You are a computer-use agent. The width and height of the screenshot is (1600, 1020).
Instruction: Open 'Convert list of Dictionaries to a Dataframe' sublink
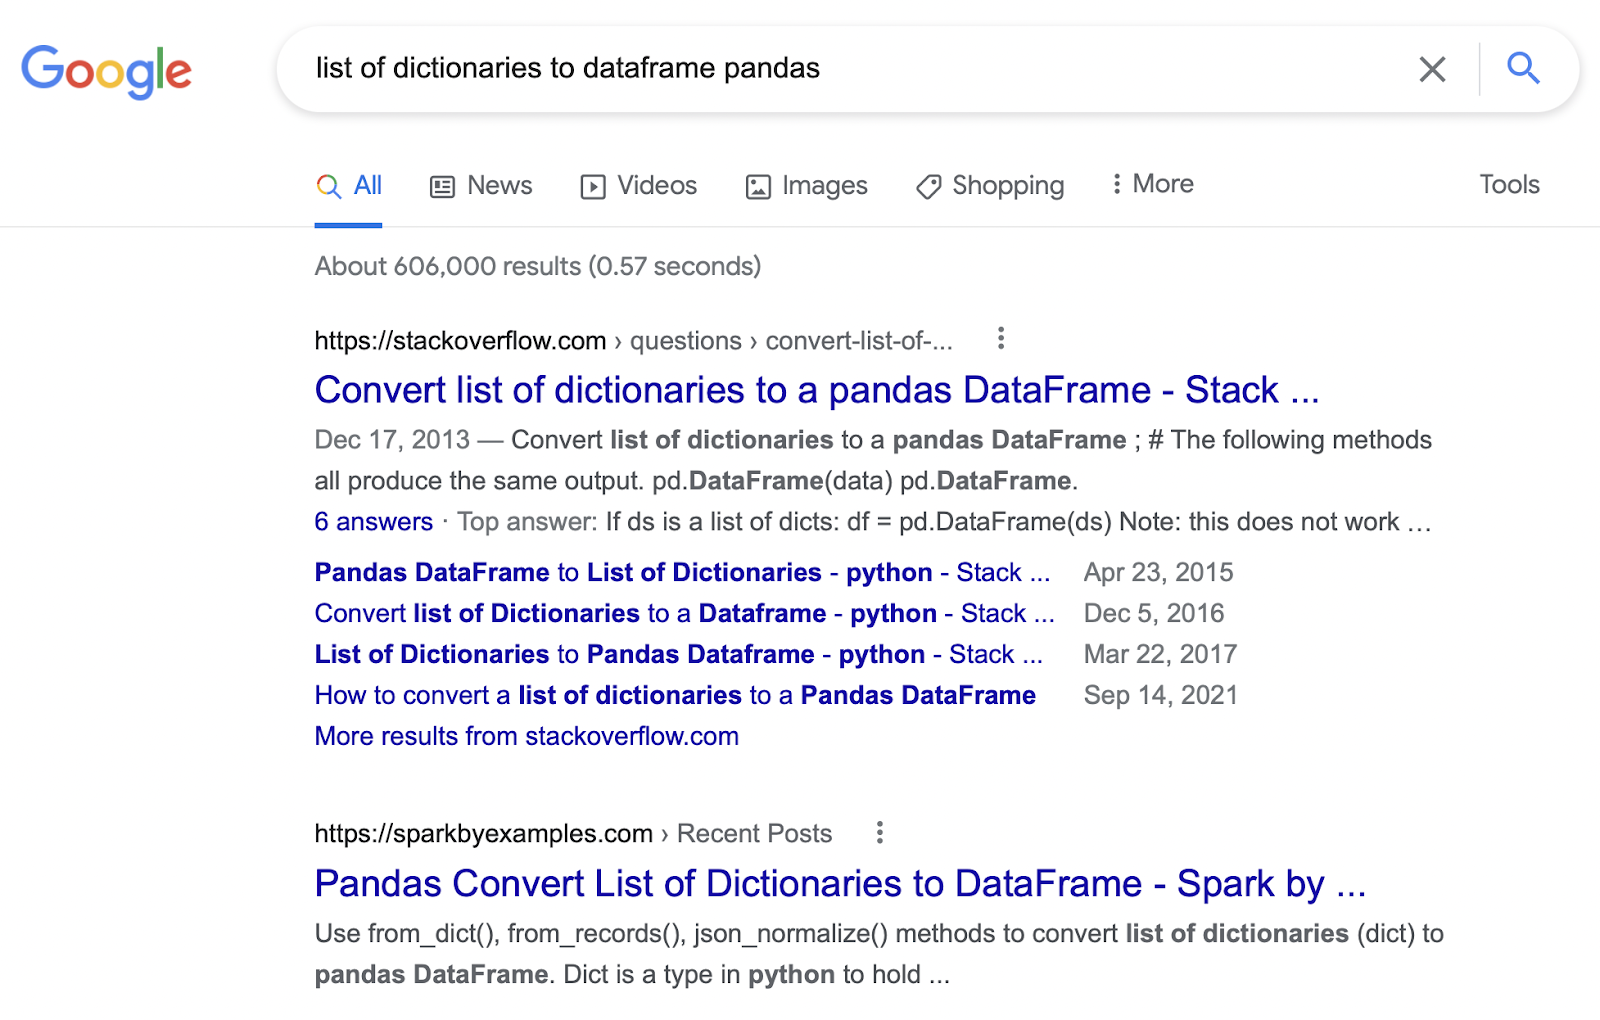coord(685,613)
